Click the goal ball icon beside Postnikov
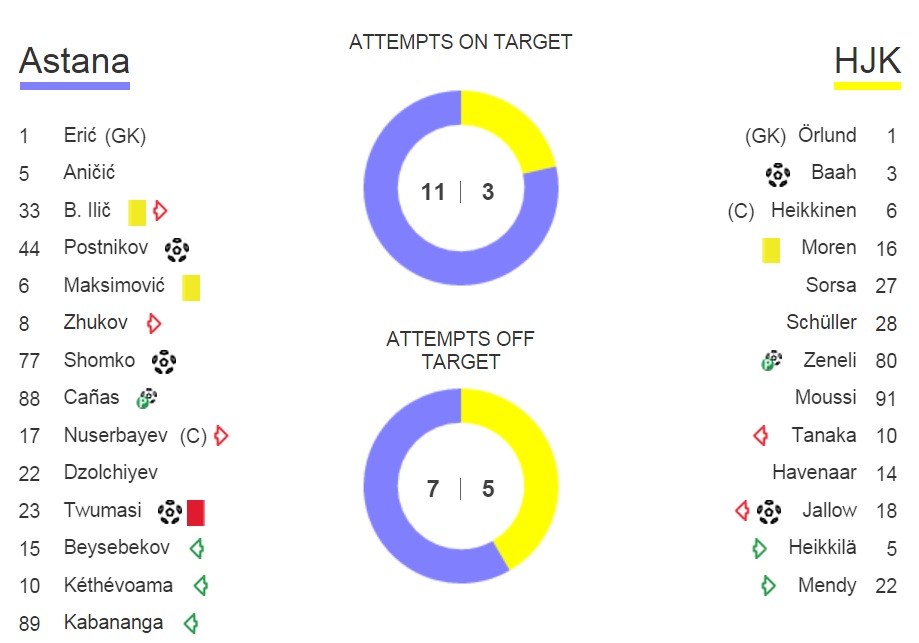 176,250
